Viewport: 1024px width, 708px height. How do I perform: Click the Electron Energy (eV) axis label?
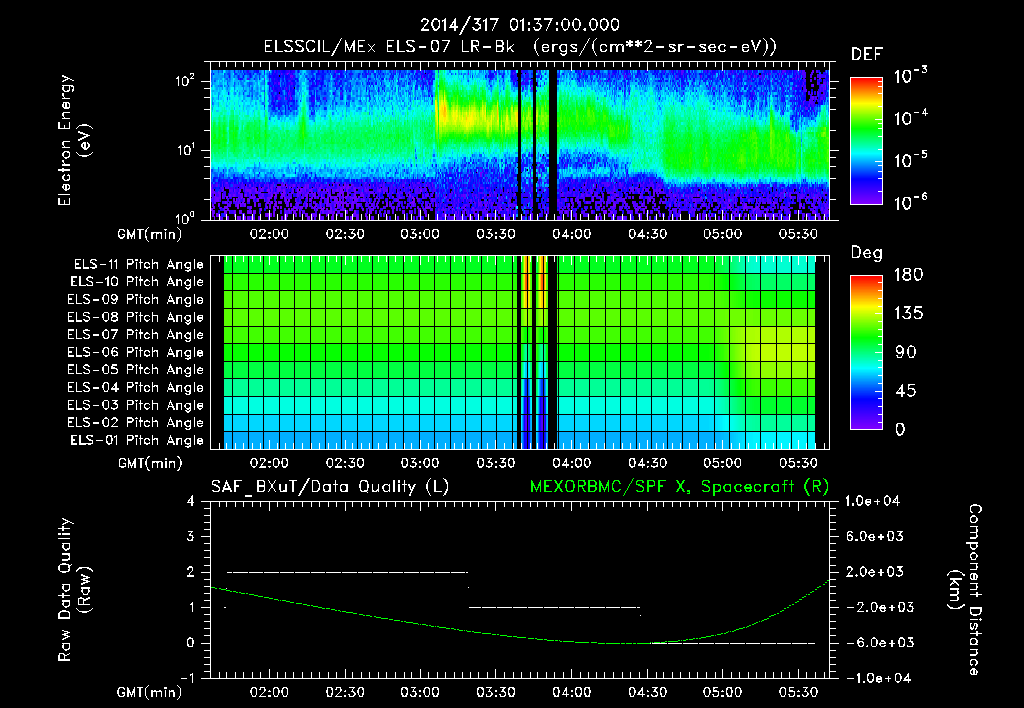74,140
